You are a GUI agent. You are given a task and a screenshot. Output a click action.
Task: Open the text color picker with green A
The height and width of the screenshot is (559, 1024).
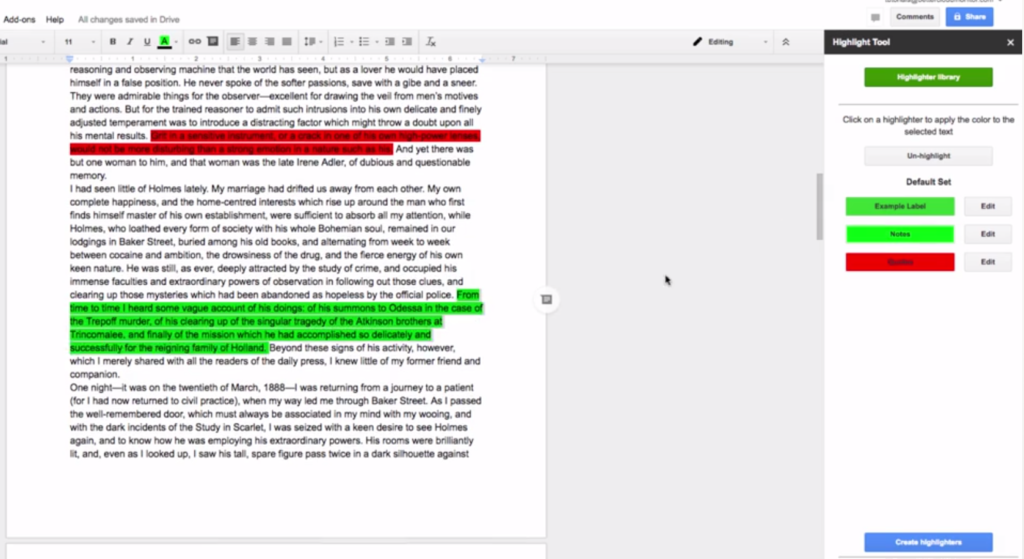point(165,42)
